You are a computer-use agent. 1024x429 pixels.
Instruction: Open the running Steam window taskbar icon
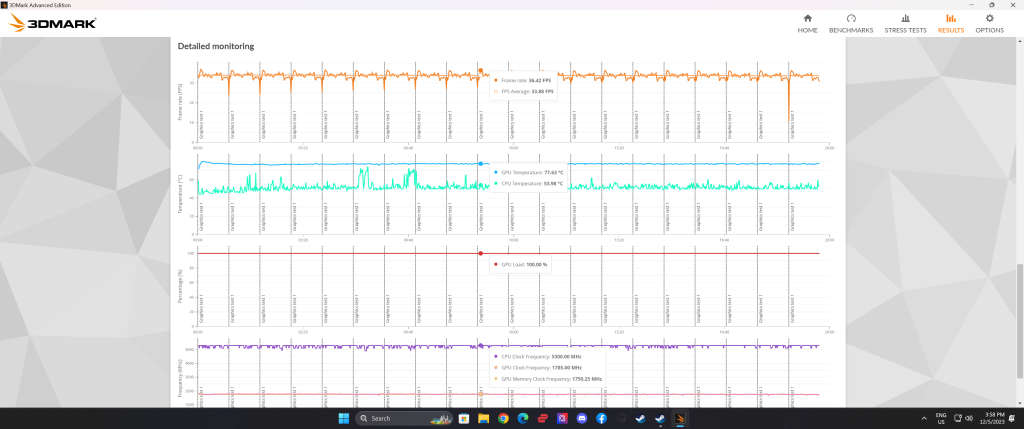(x=660, y=418)
